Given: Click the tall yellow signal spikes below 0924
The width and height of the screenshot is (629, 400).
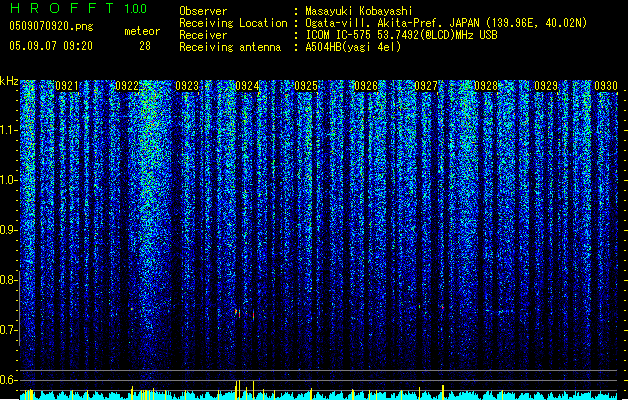Looking at the screenshot, I should pos(244,390).
